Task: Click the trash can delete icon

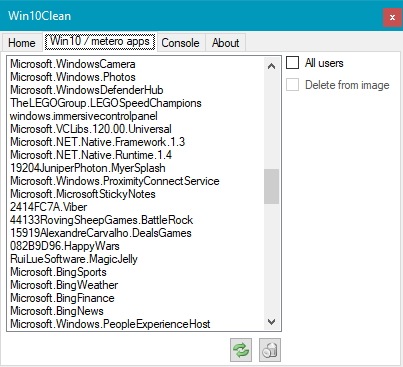Action: 270,350
